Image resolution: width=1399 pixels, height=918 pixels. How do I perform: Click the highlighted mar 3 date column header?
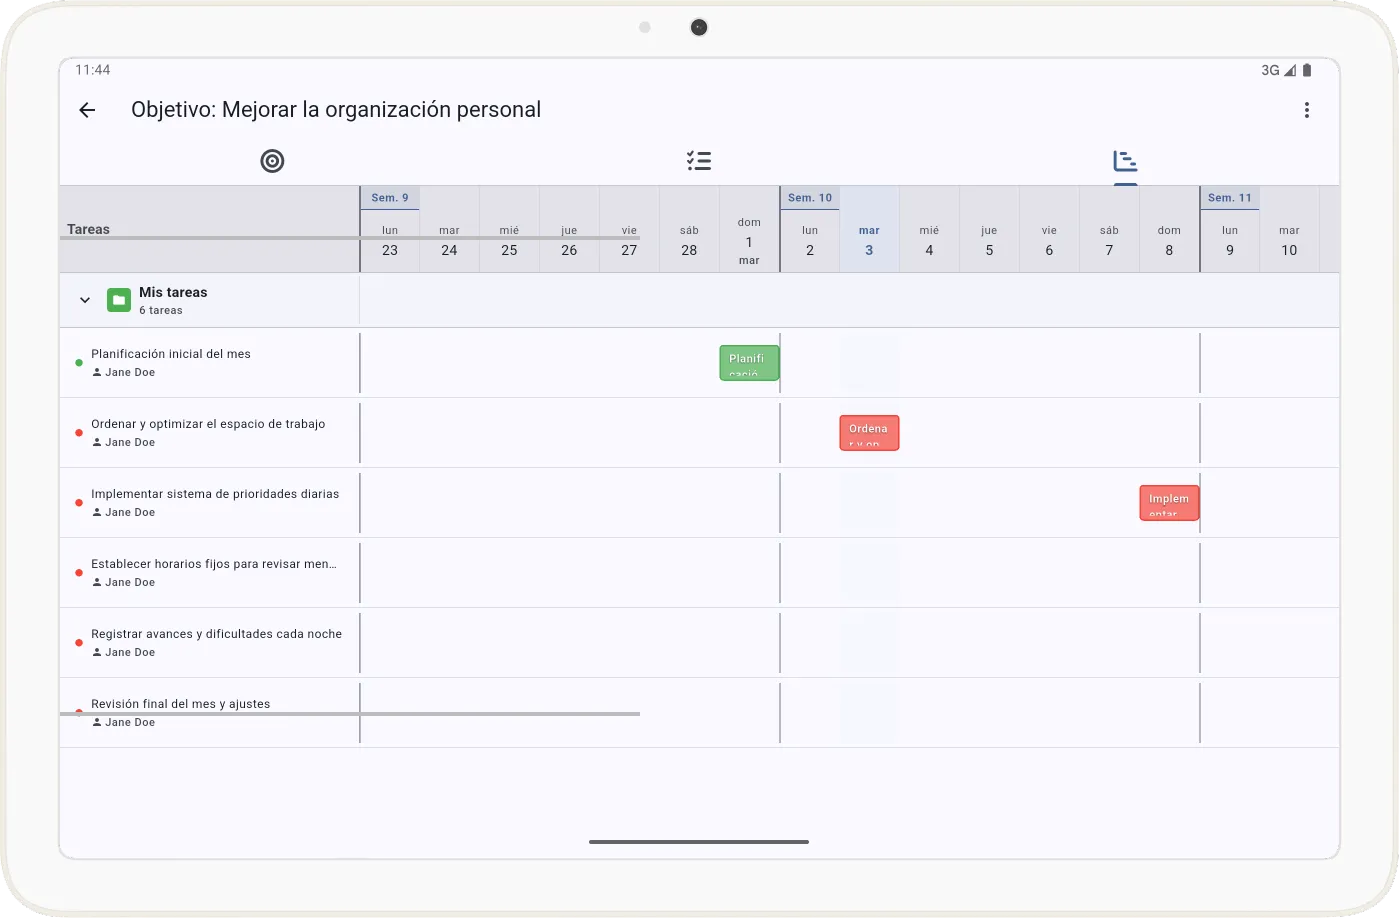868,240
